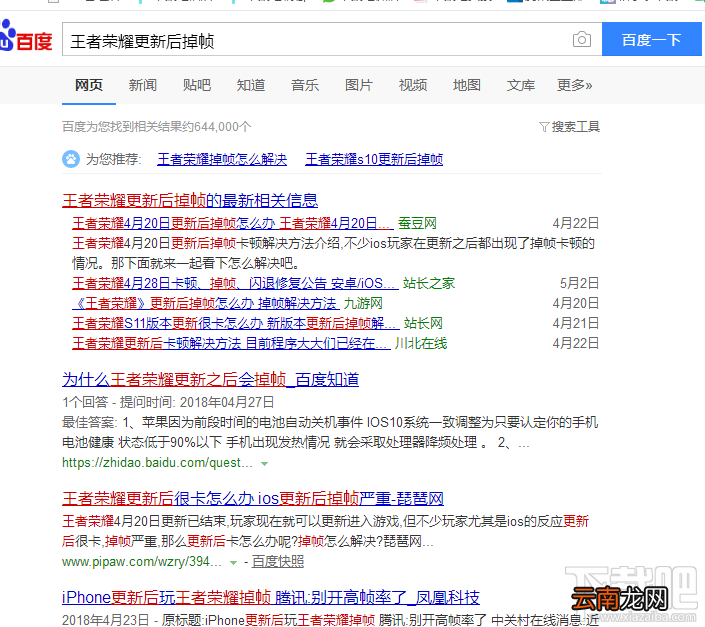This screenshot has width=705, height=627.
Task: Click the 4月21日 date entry
Action: coord(576,323)
